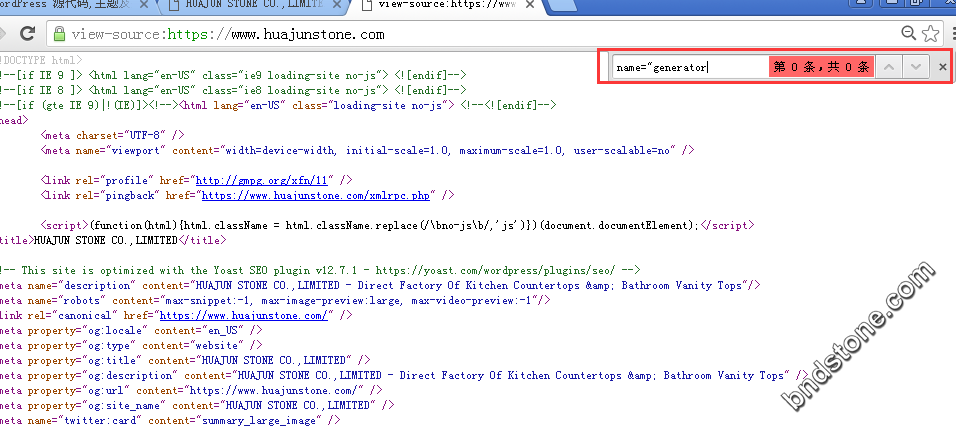Screen dimensions: 956x429
Task: Click the meta viewport line
Action: click(368, 151)
